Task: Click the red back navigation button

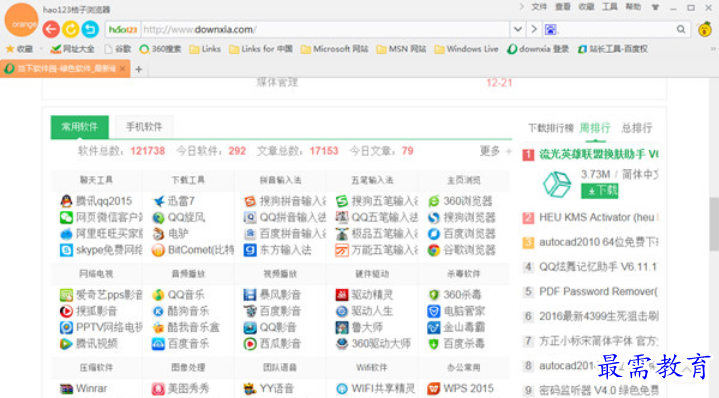Action: 51,29
